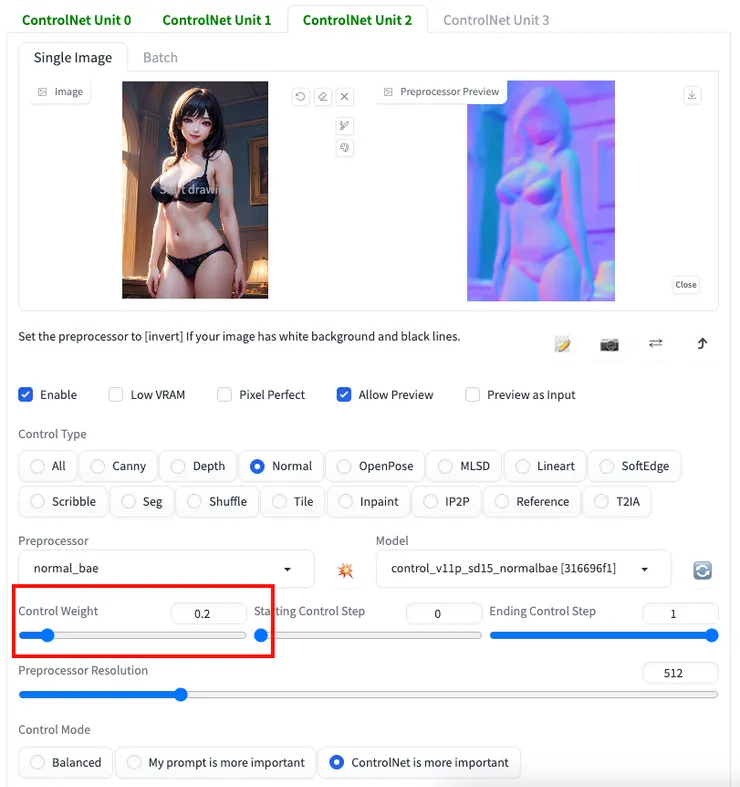This screenshot has height=787, width=740.
Task: Switch to ControlNet Unit 3 tab
Action: pos(496,20)
